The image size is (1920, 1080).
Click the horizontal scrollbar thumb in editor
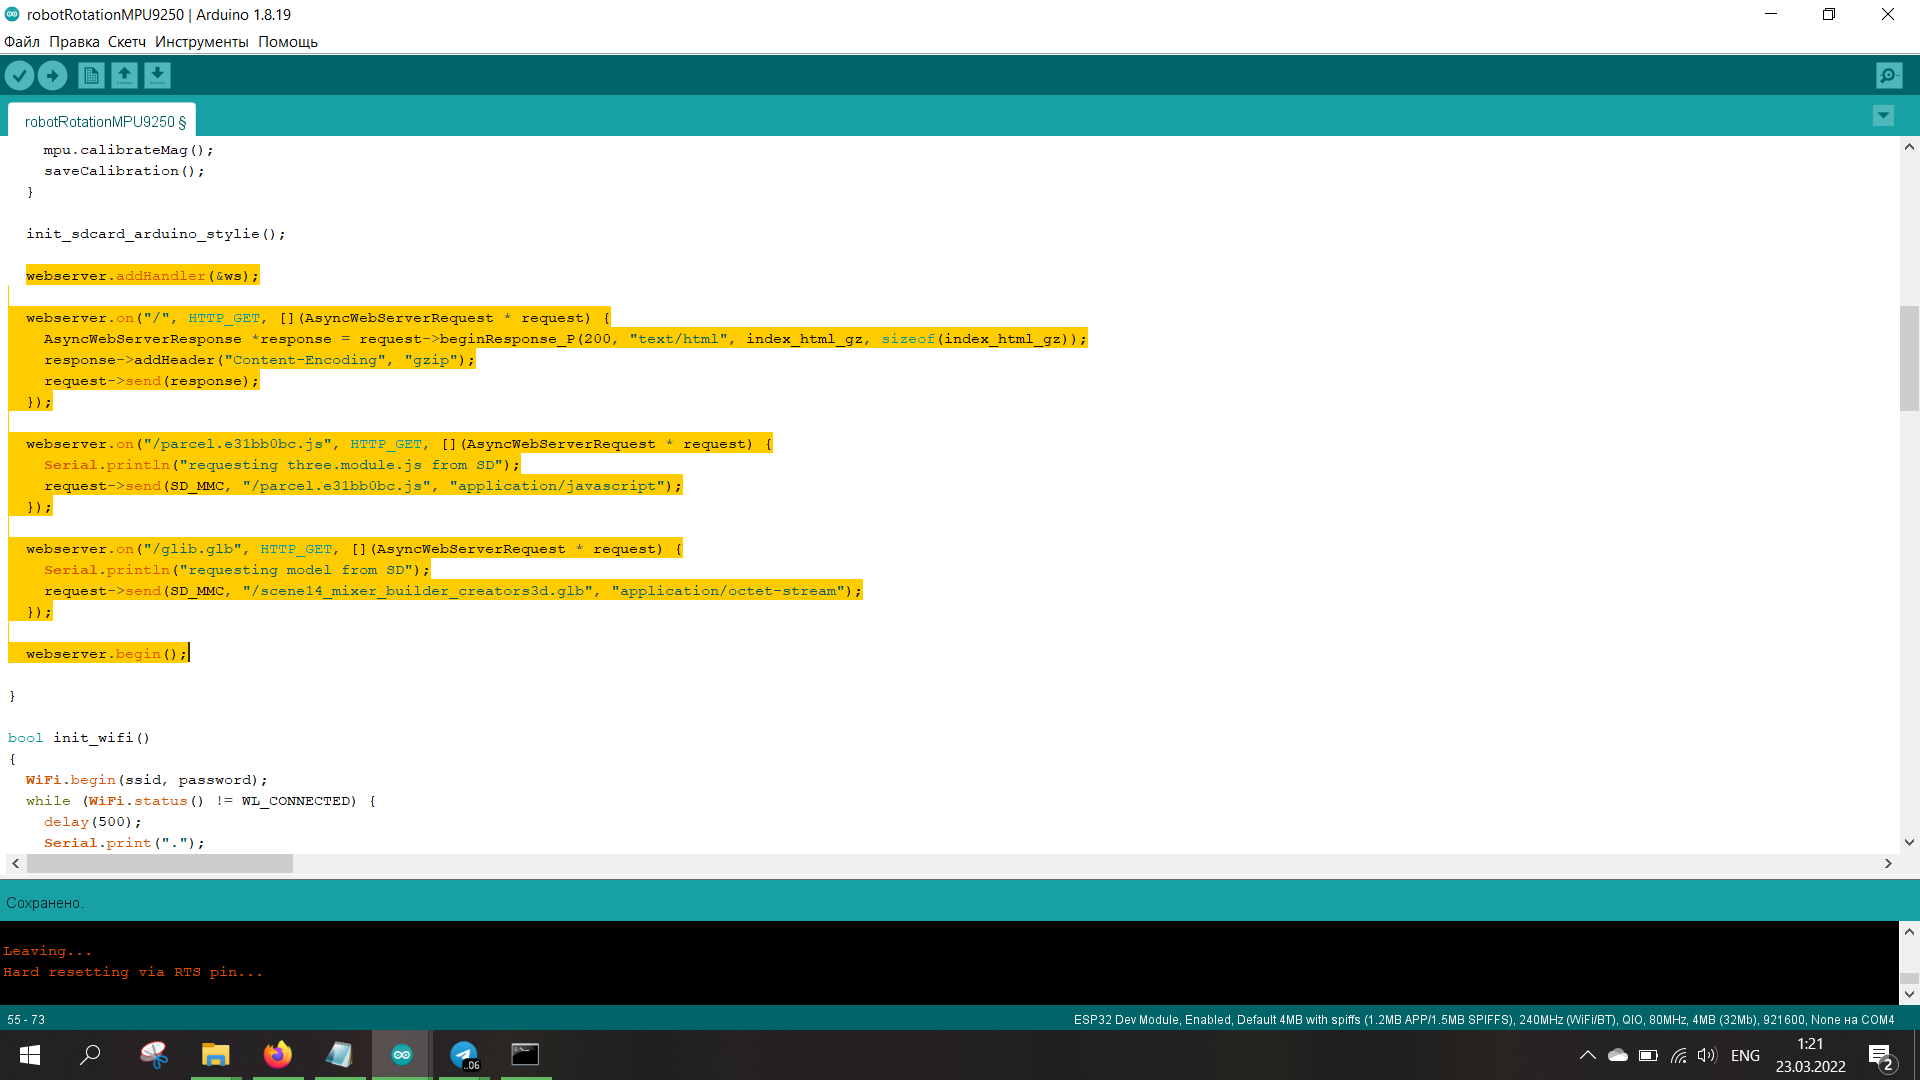[160, 863]
